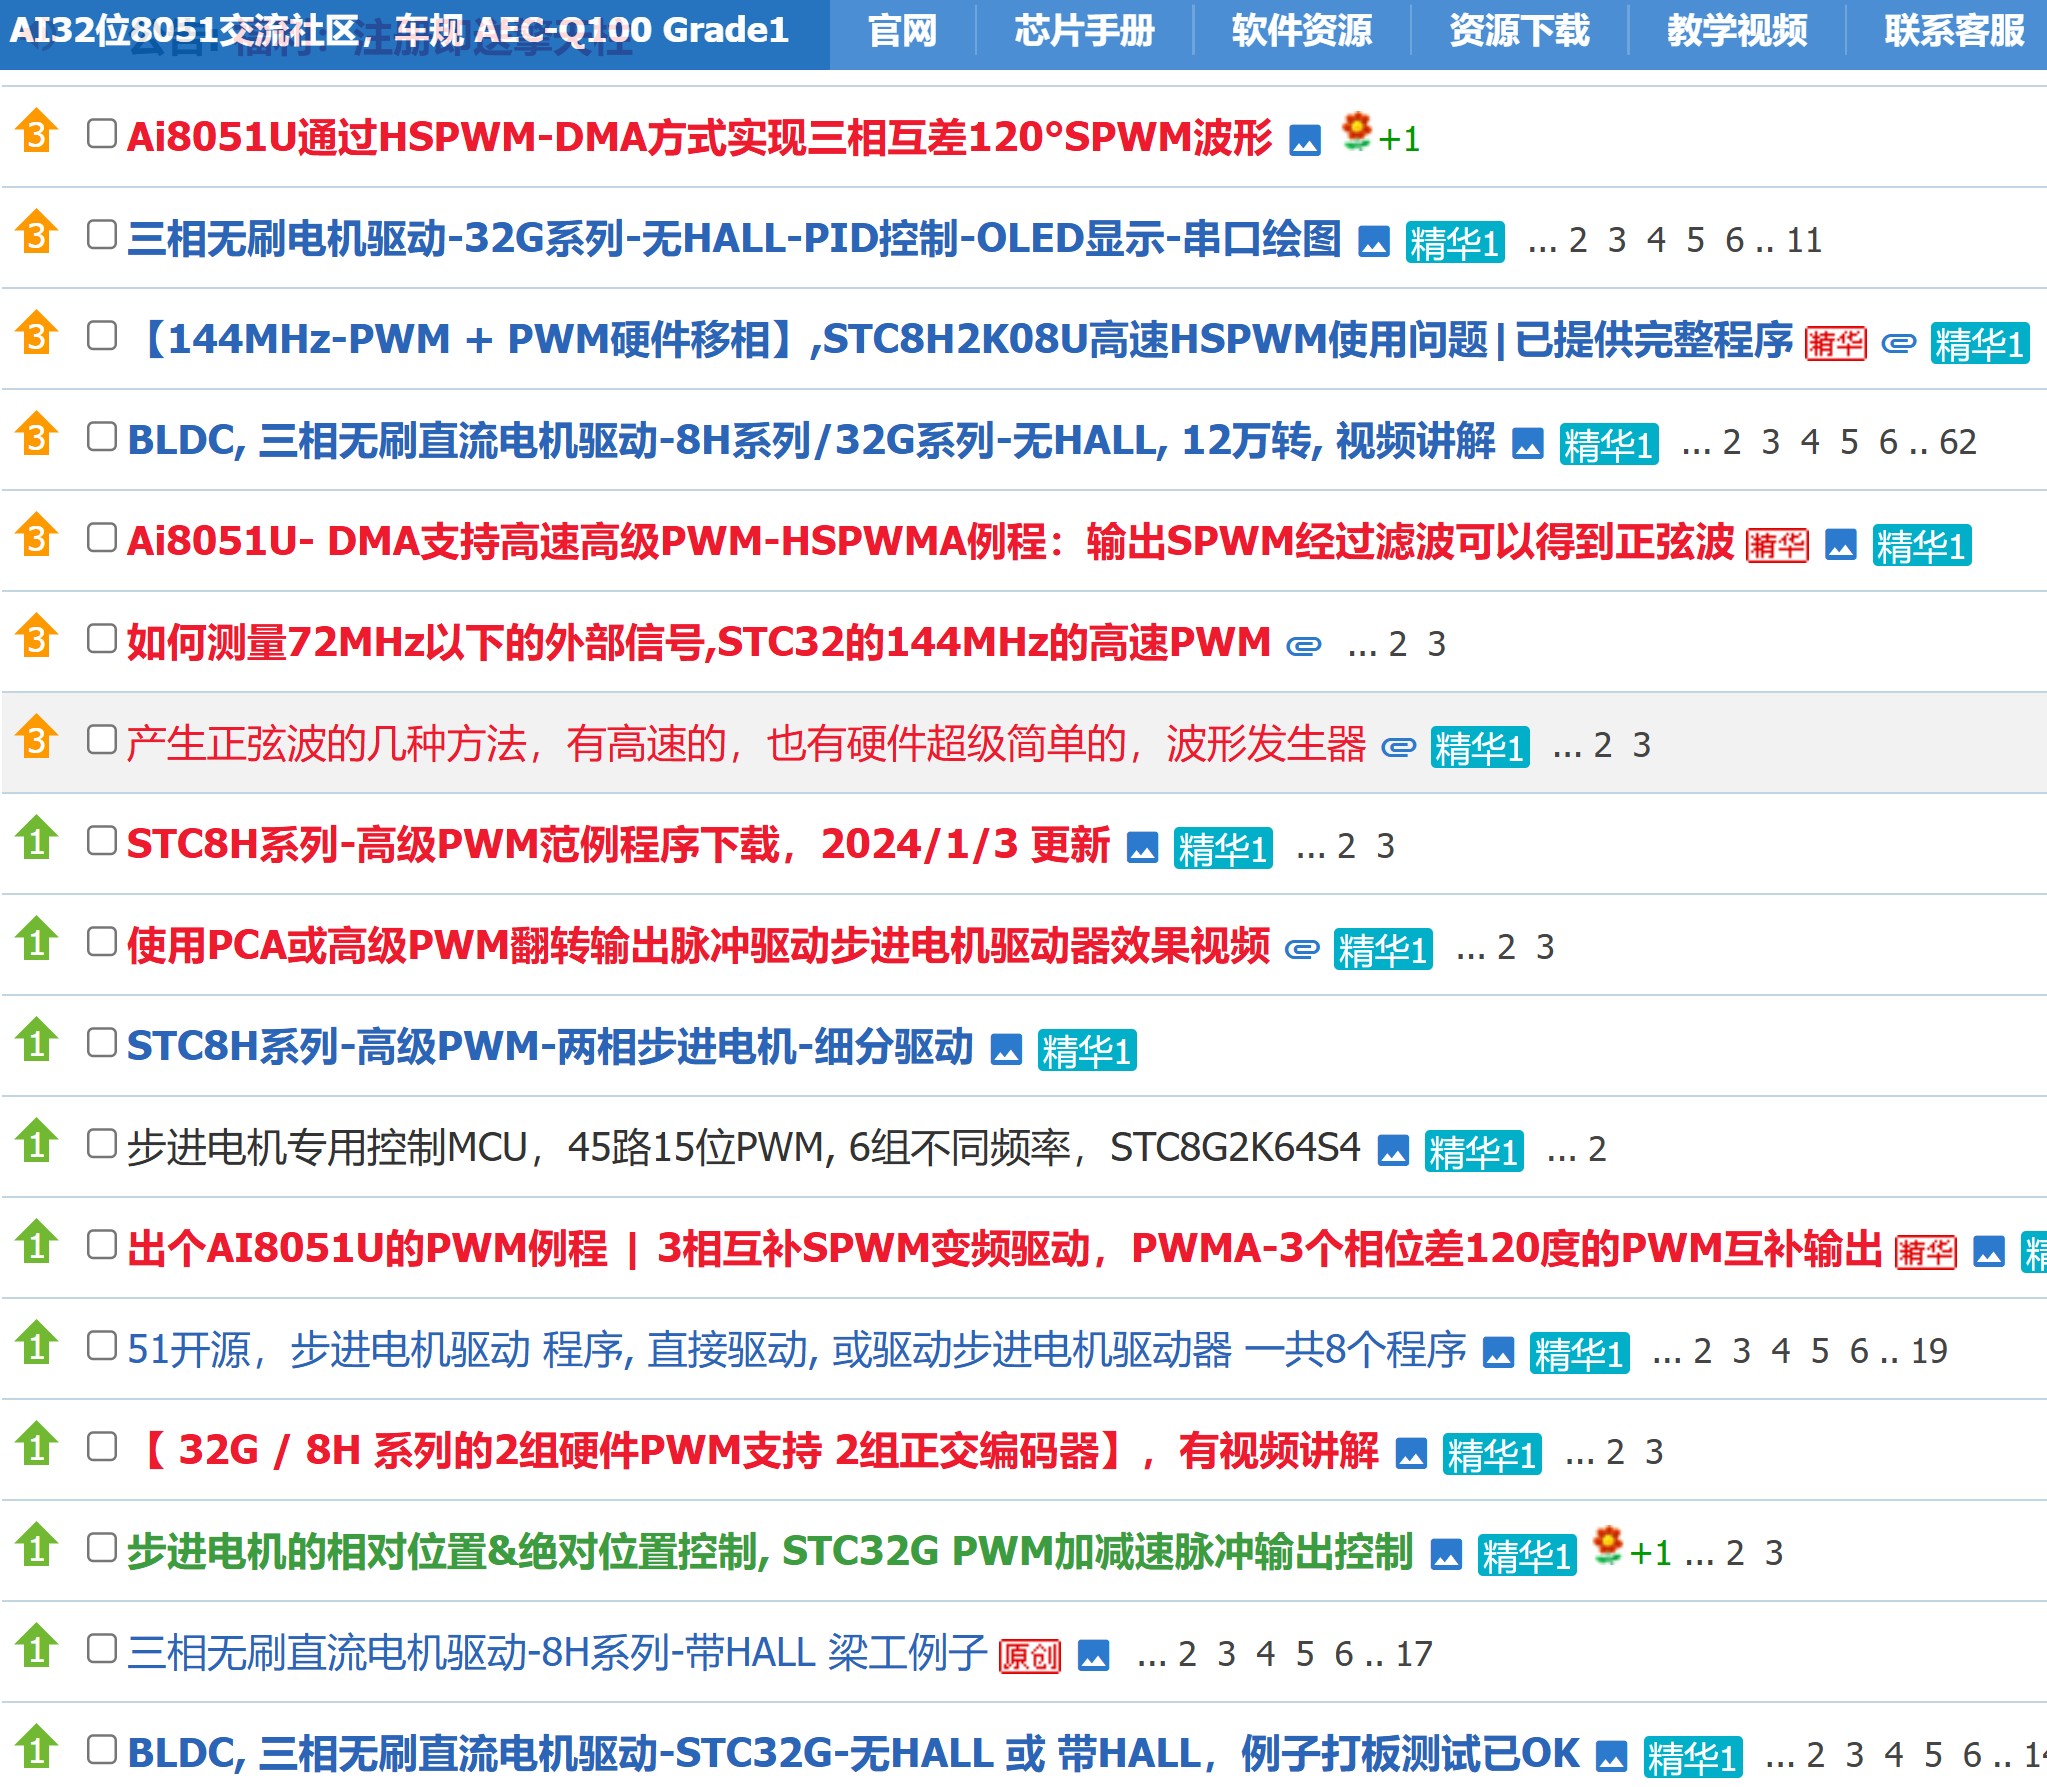Click sticky level-1 icon of 51开源步进电机驱动 thread
The height and width of the screenshot is (1787, 2047).
(37, 1343)
